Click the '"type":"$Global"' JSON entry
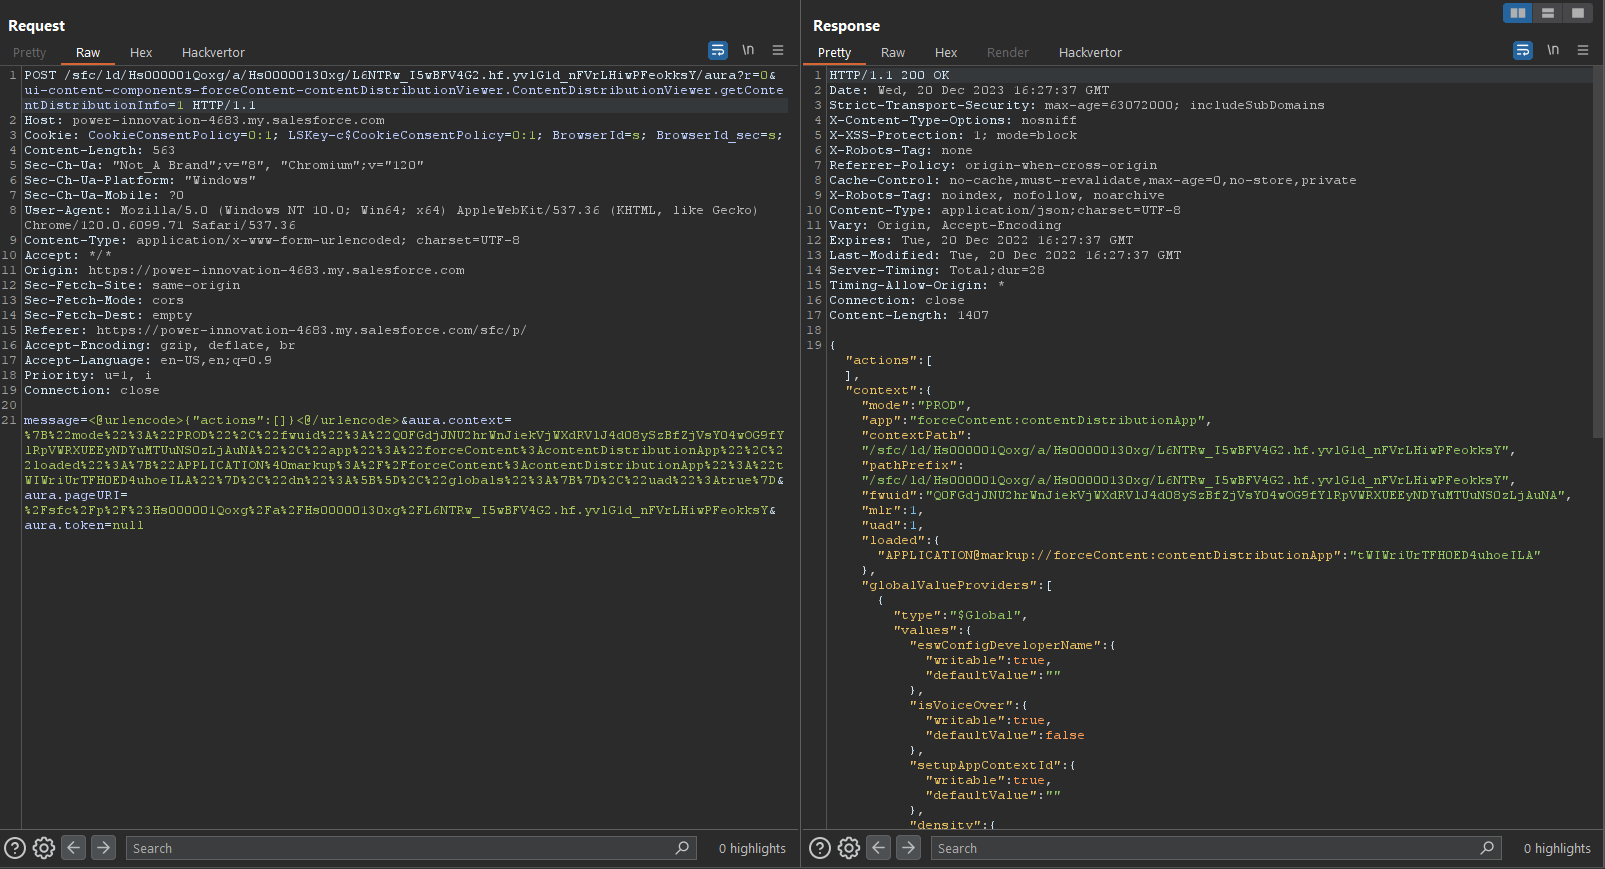The height and width of the screenshot is (869, 1605). [x=961, y=615]
